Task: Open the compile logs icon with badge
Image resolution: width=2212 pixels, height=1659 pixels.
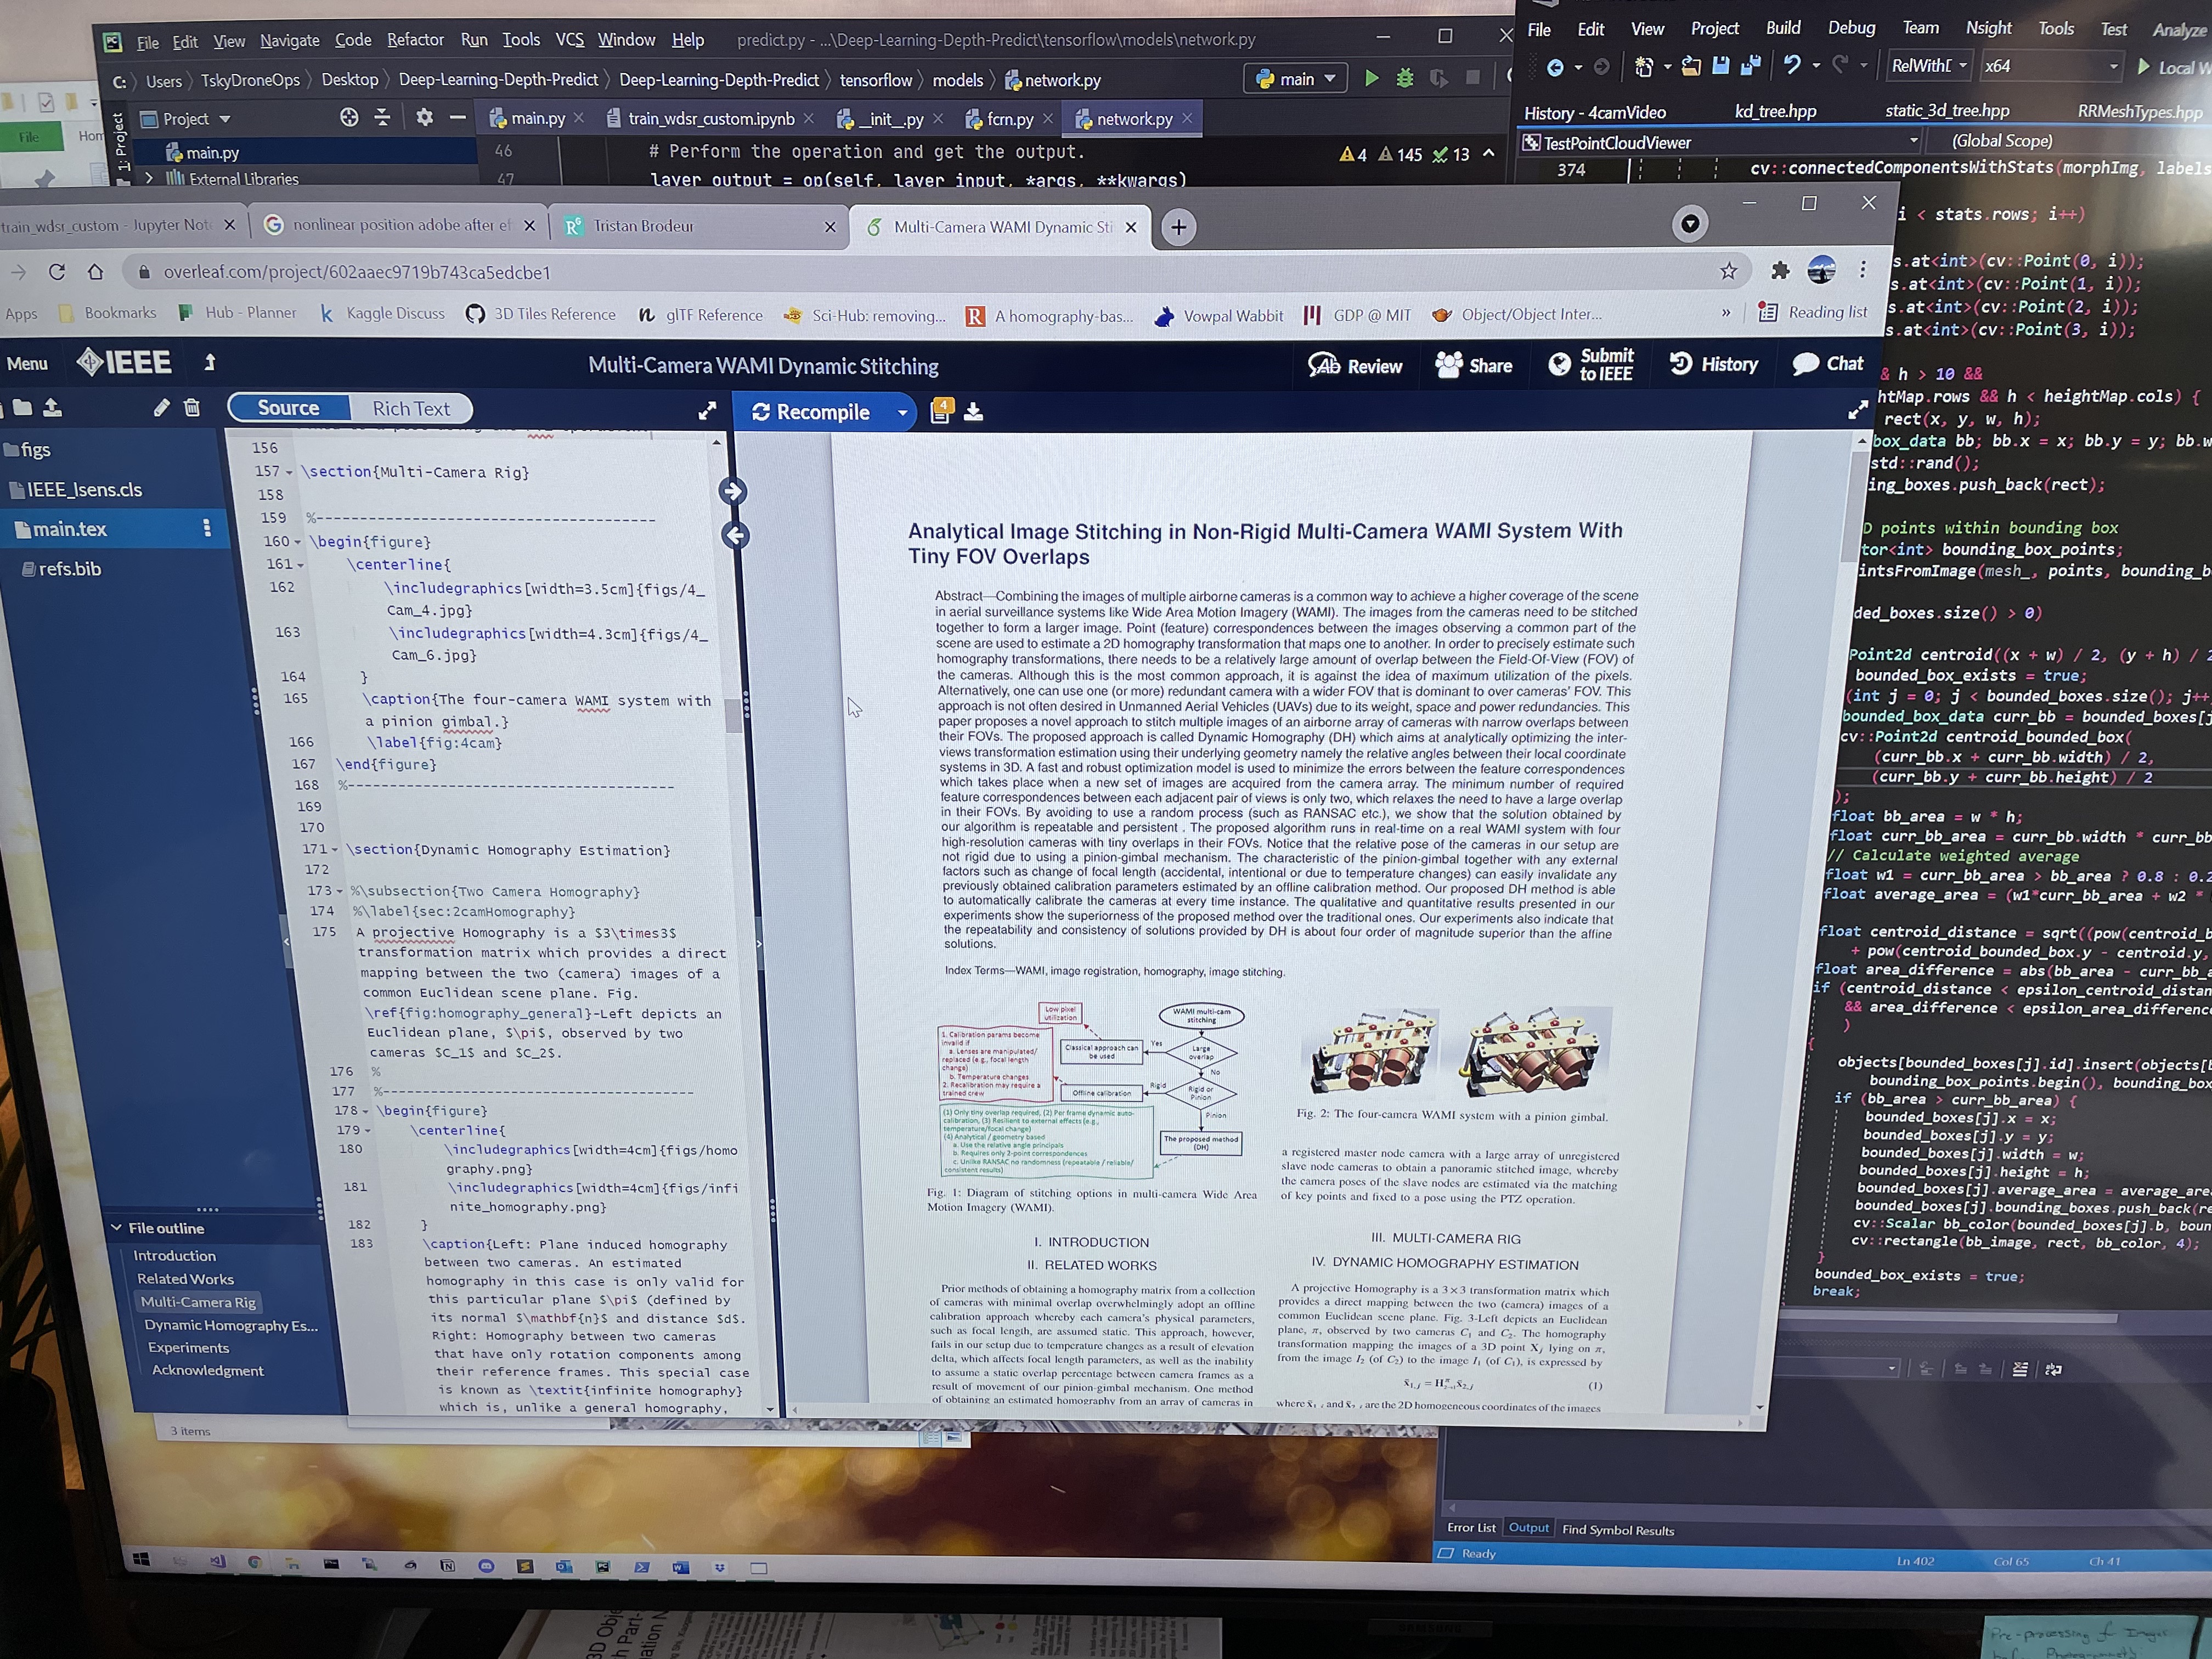Action: (x=941, y=411)
